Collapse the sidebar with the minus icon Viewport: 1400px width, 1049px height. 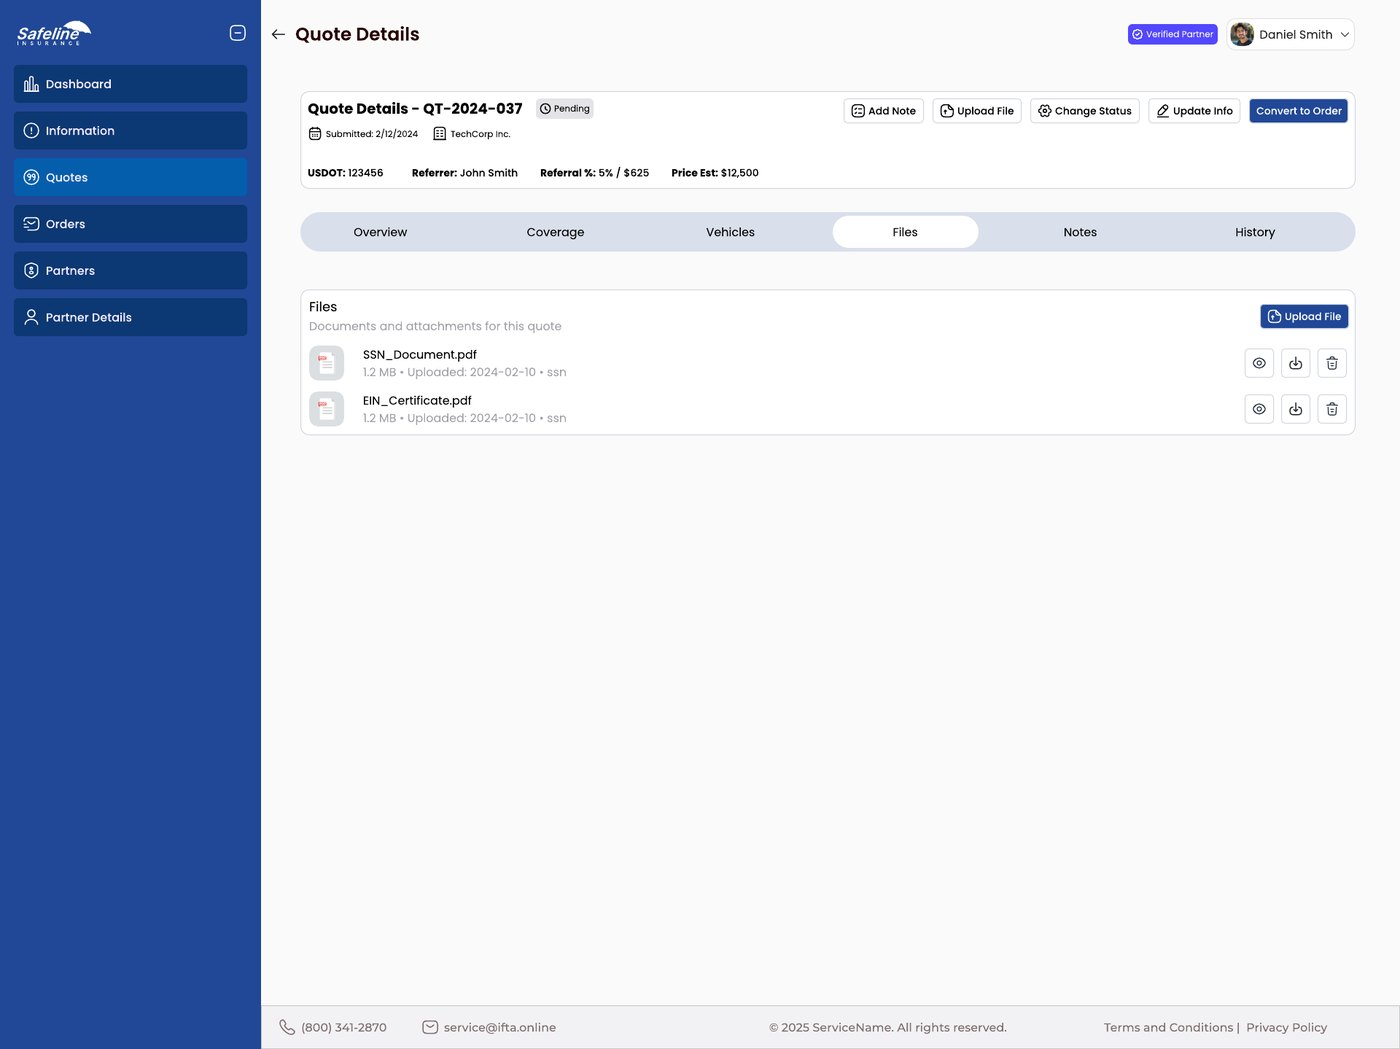tap(238, 33)
